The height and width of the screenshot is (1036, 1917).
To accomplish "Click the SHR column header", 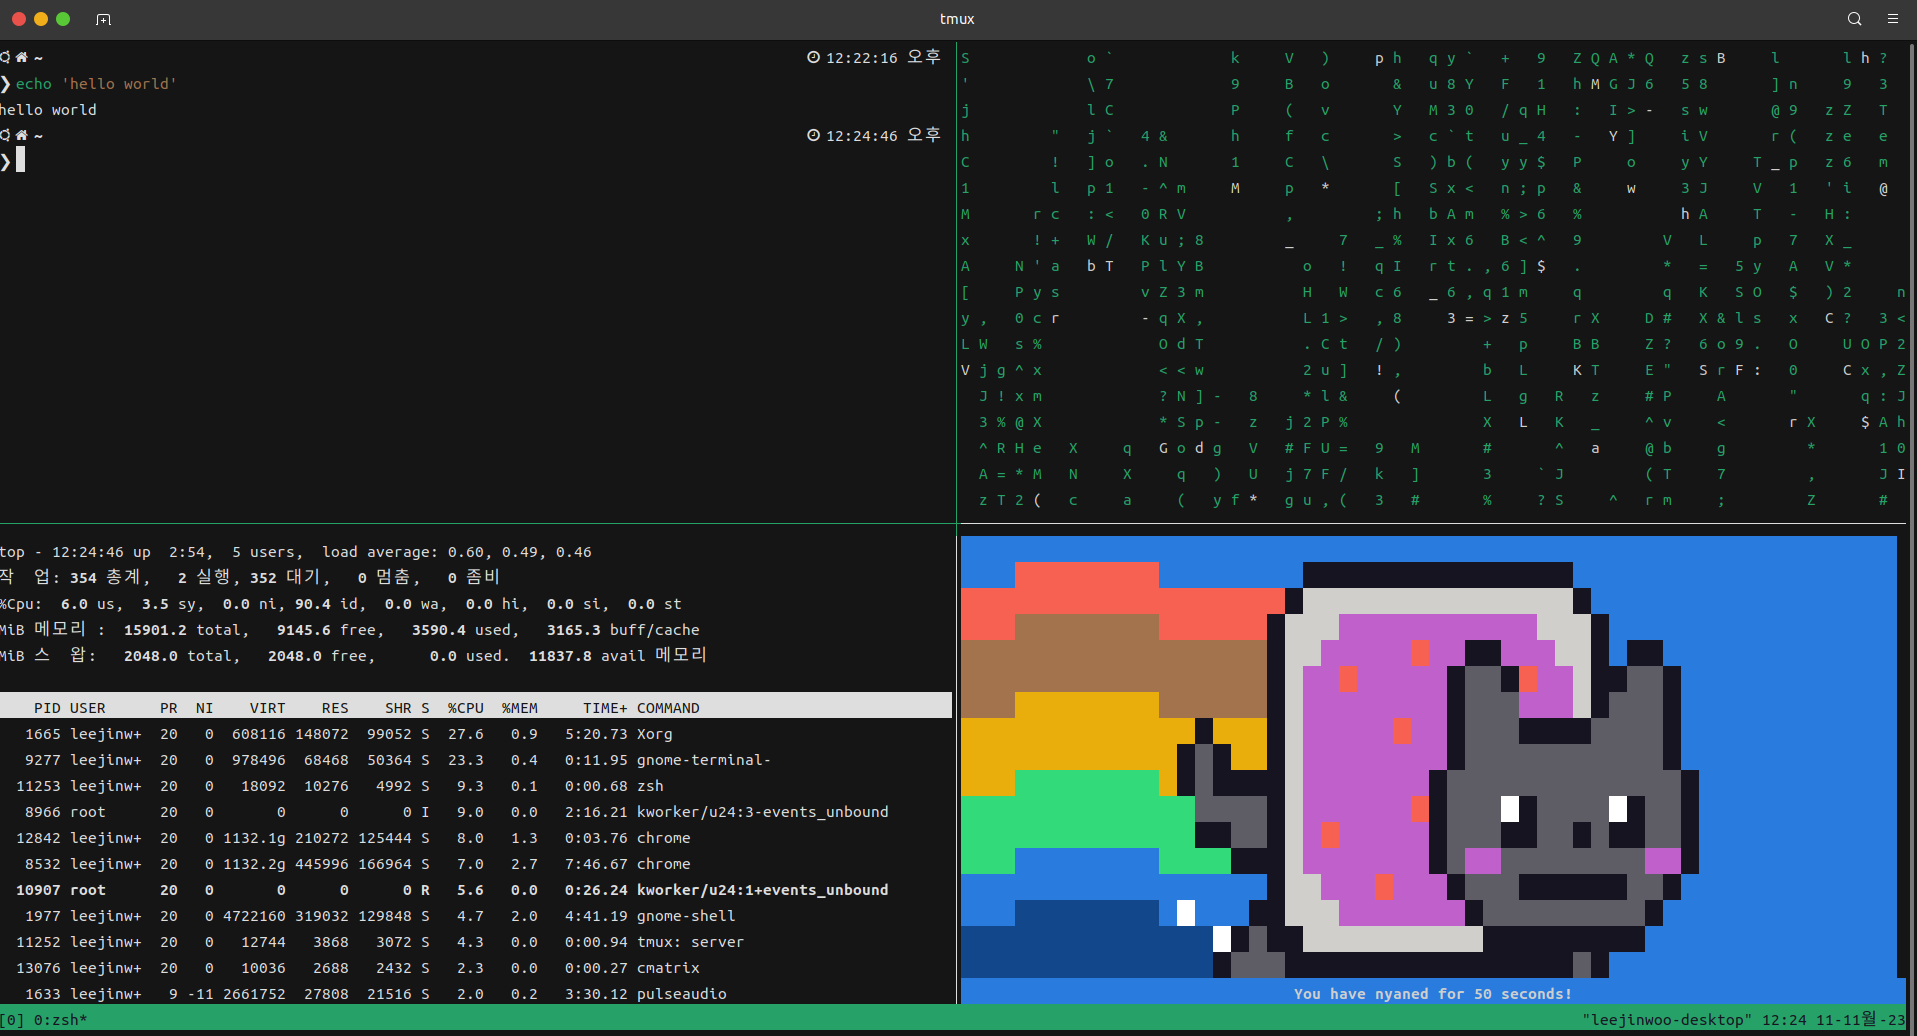I will 398,708.
